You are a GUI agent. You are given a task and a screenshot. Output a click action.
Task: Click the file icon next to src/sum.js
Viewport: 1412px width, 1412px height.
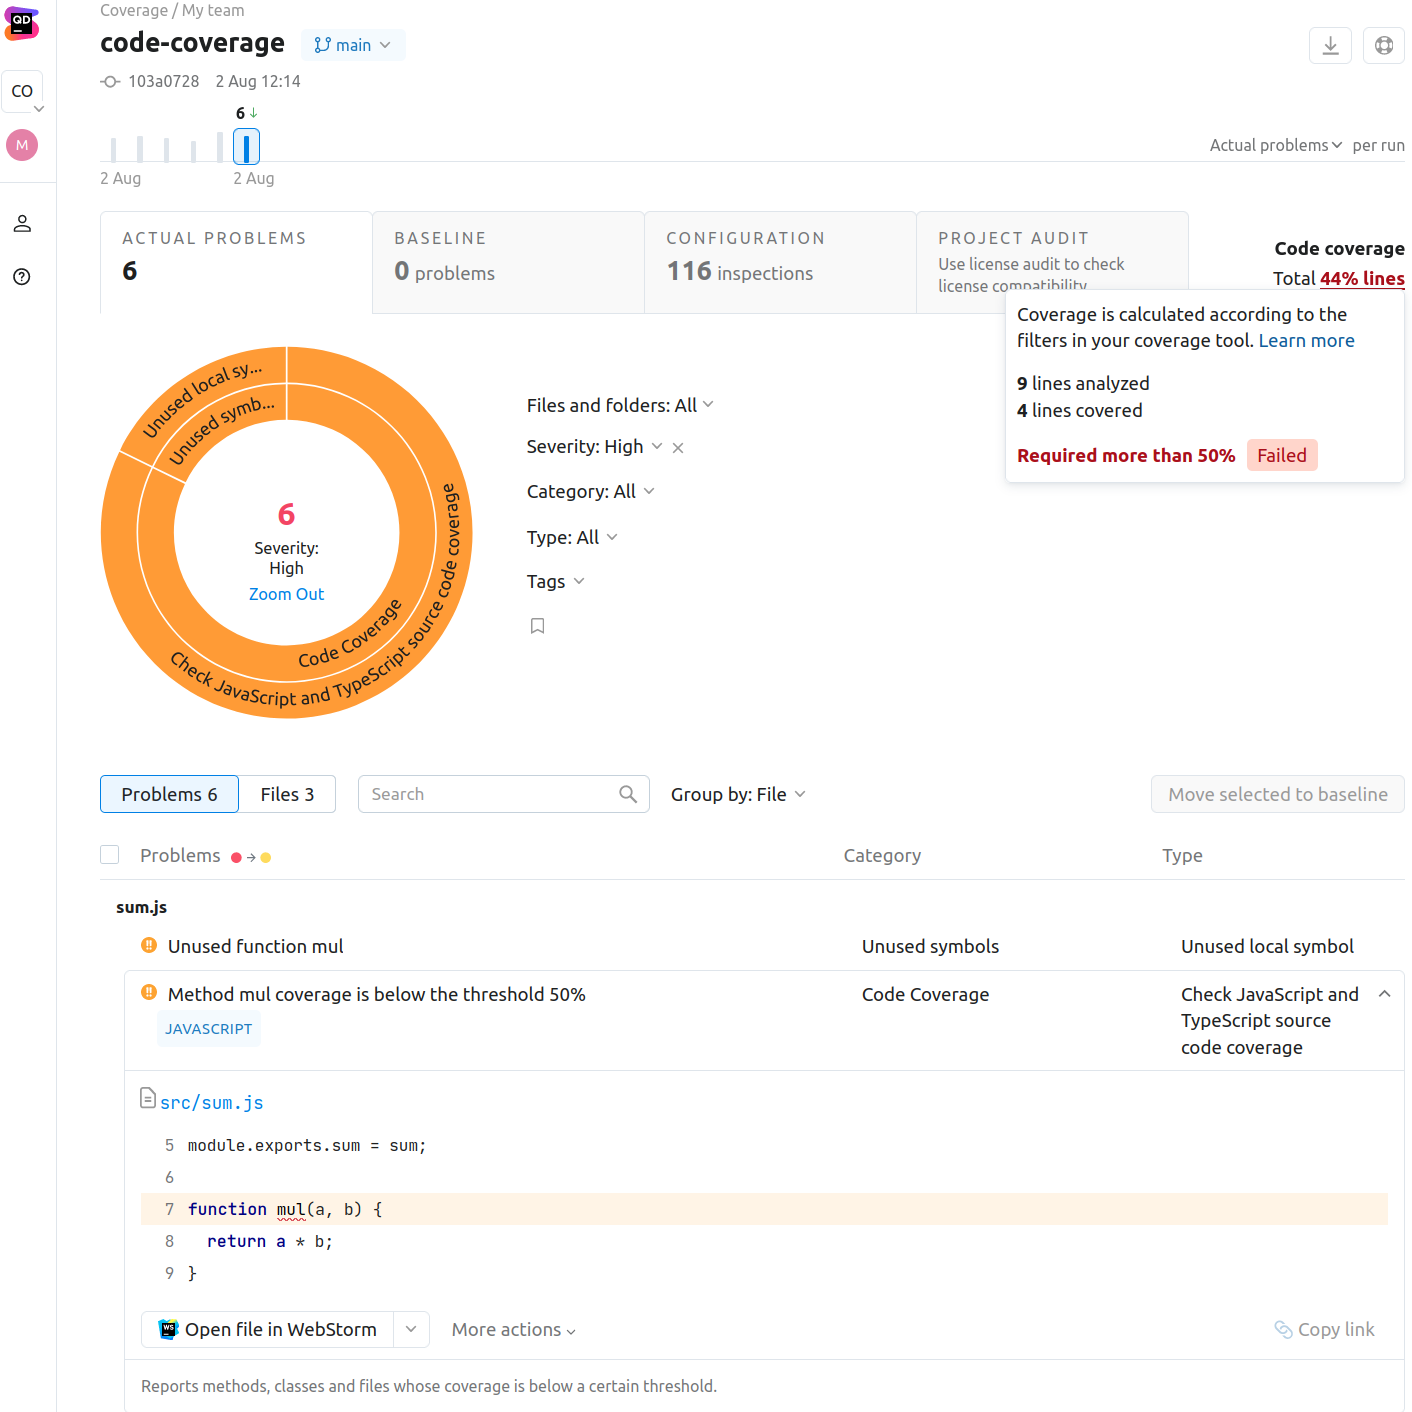click(148, 1098)
